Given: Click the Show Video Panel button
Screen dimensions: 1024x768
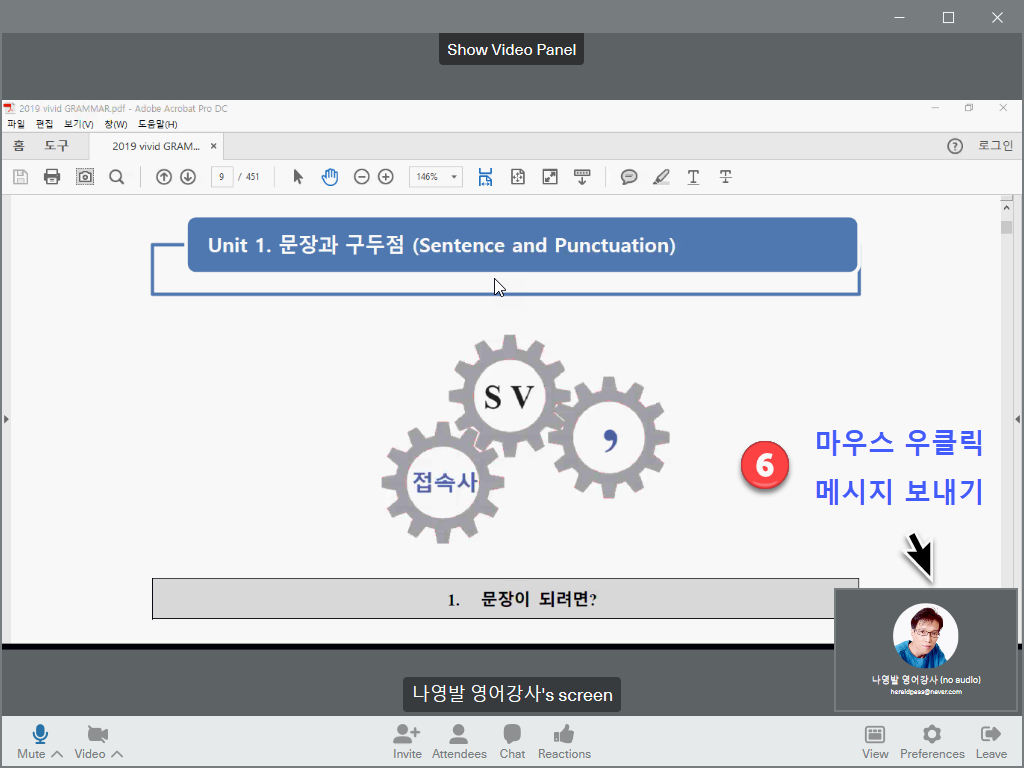Looking at the screenshot, I should click(511, 49).
